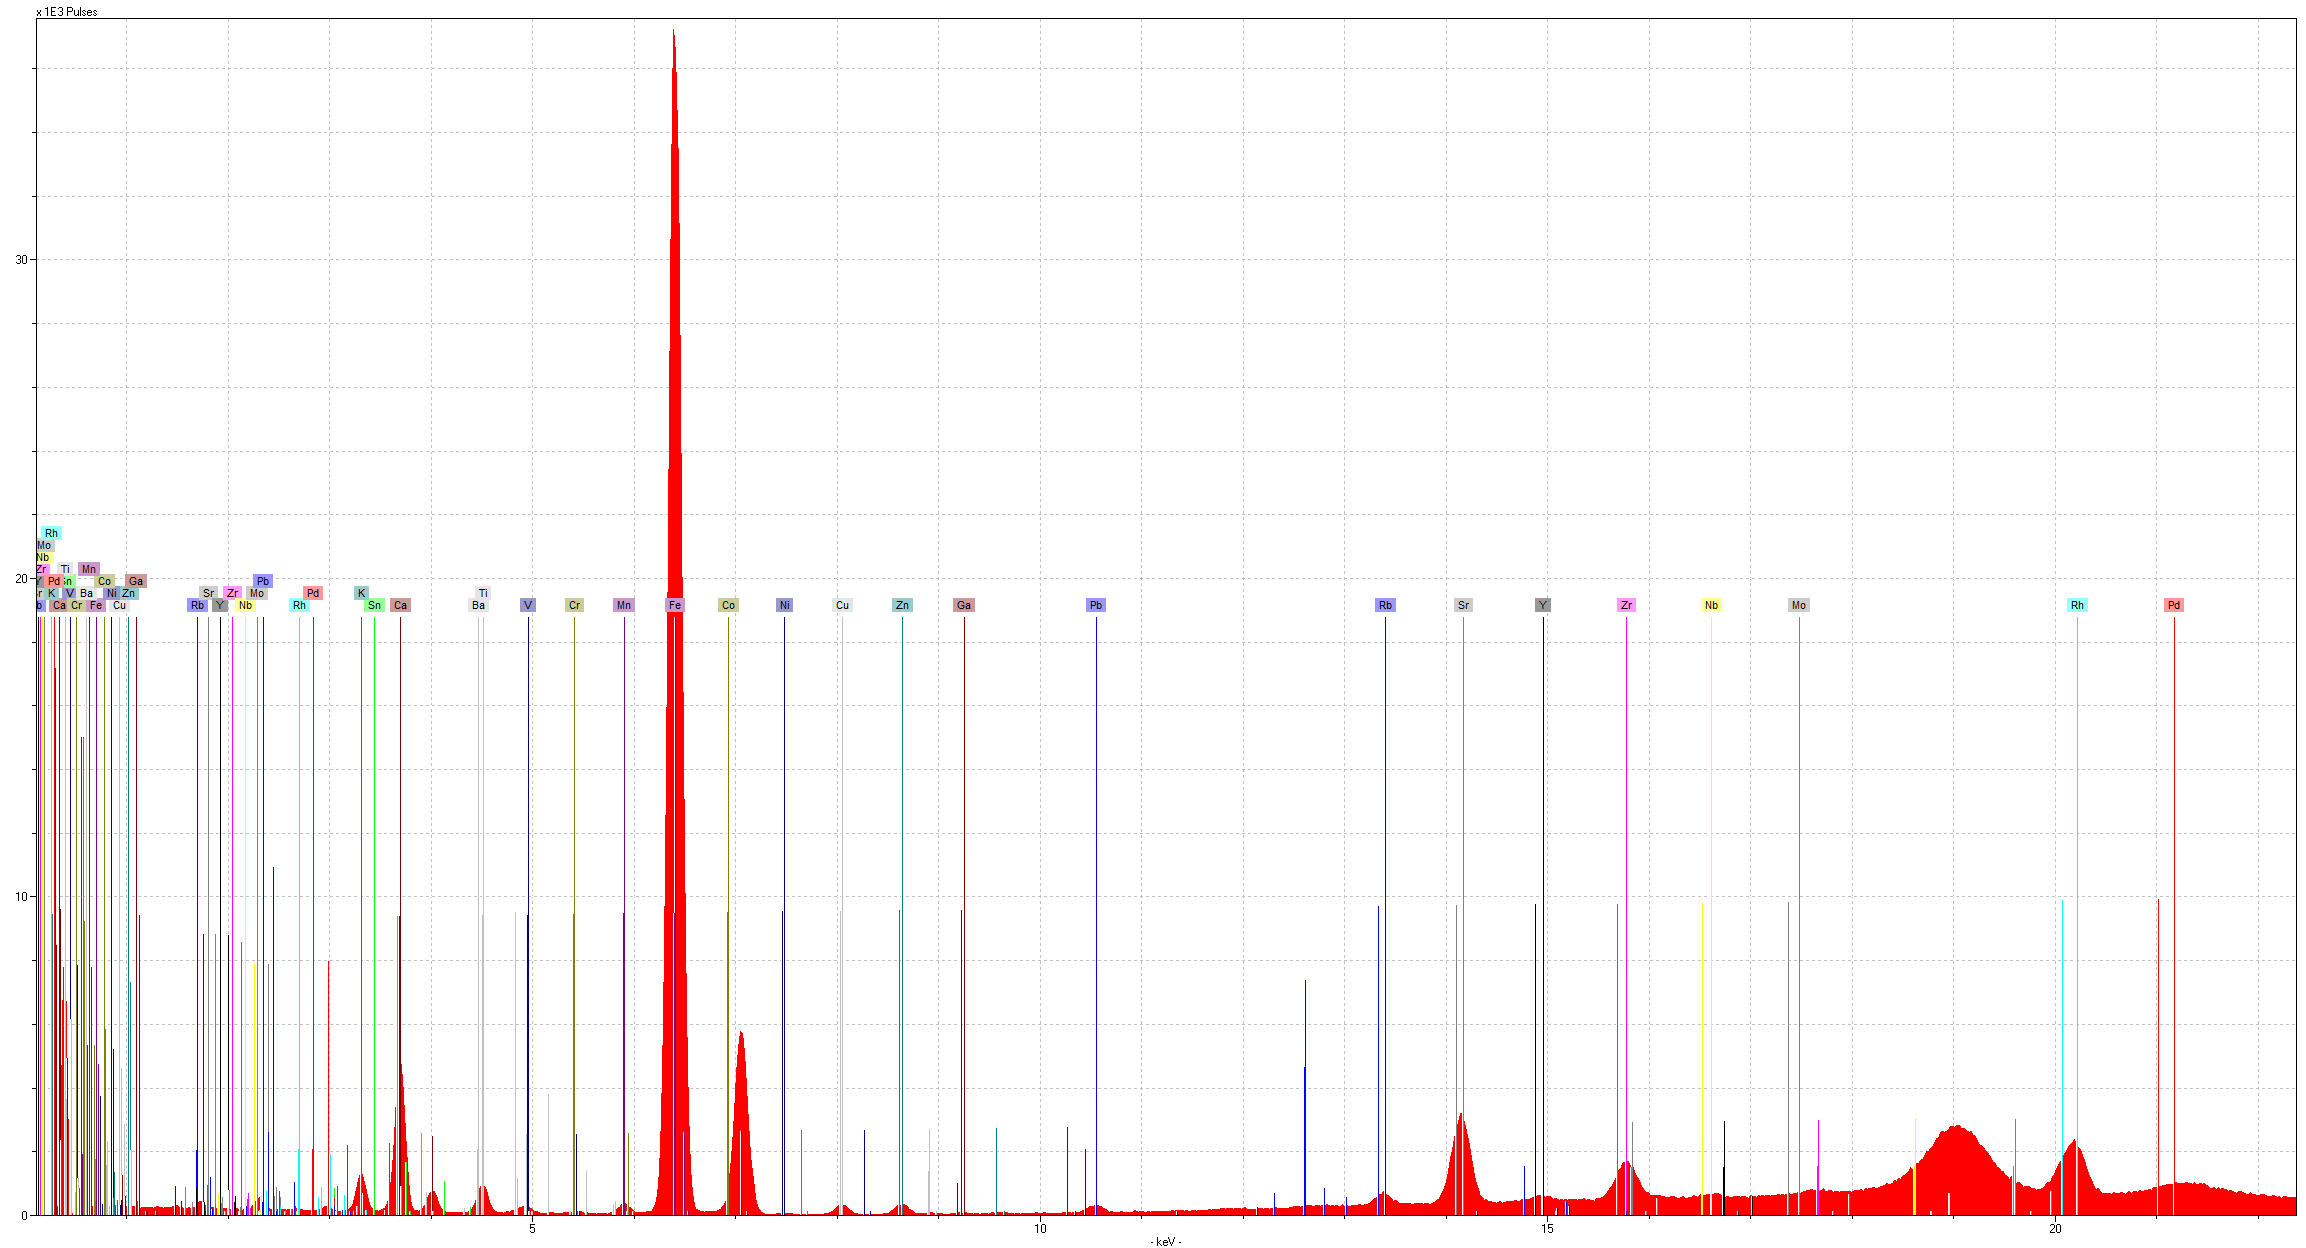Select the Pb label near 10.5 keV

1096,605
